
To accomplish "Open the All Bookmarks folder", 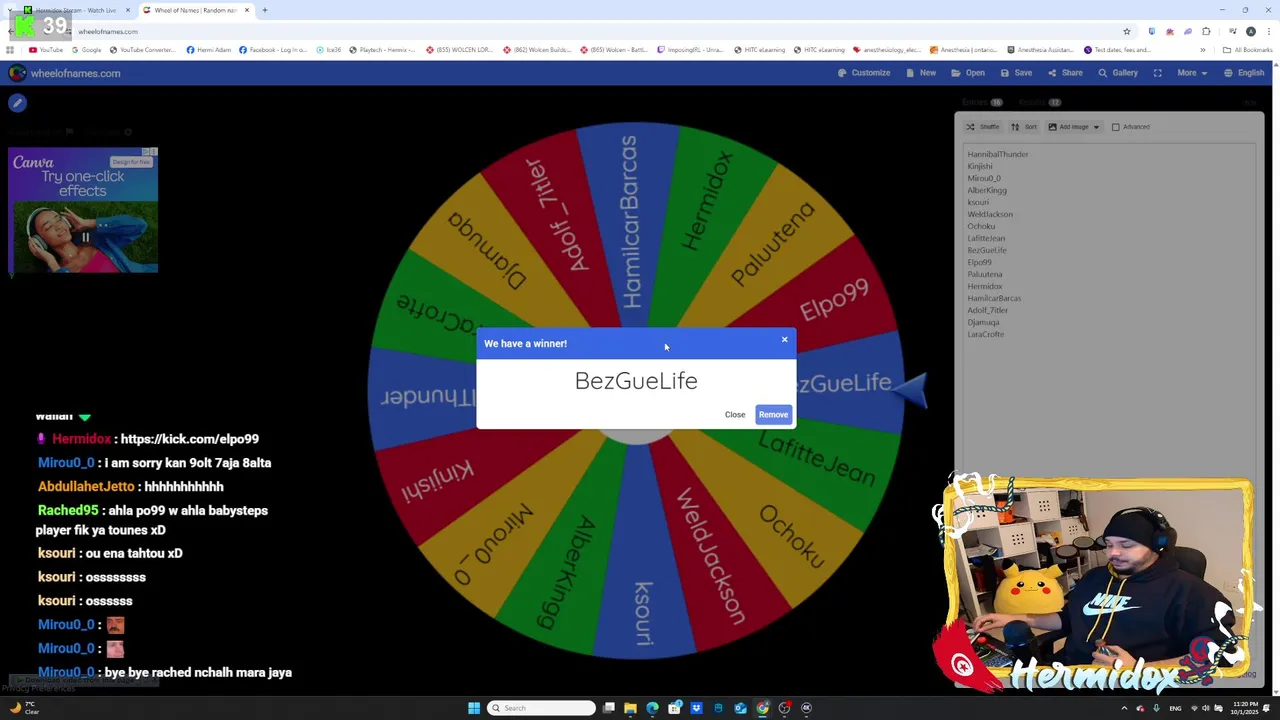I will 1247,50.
